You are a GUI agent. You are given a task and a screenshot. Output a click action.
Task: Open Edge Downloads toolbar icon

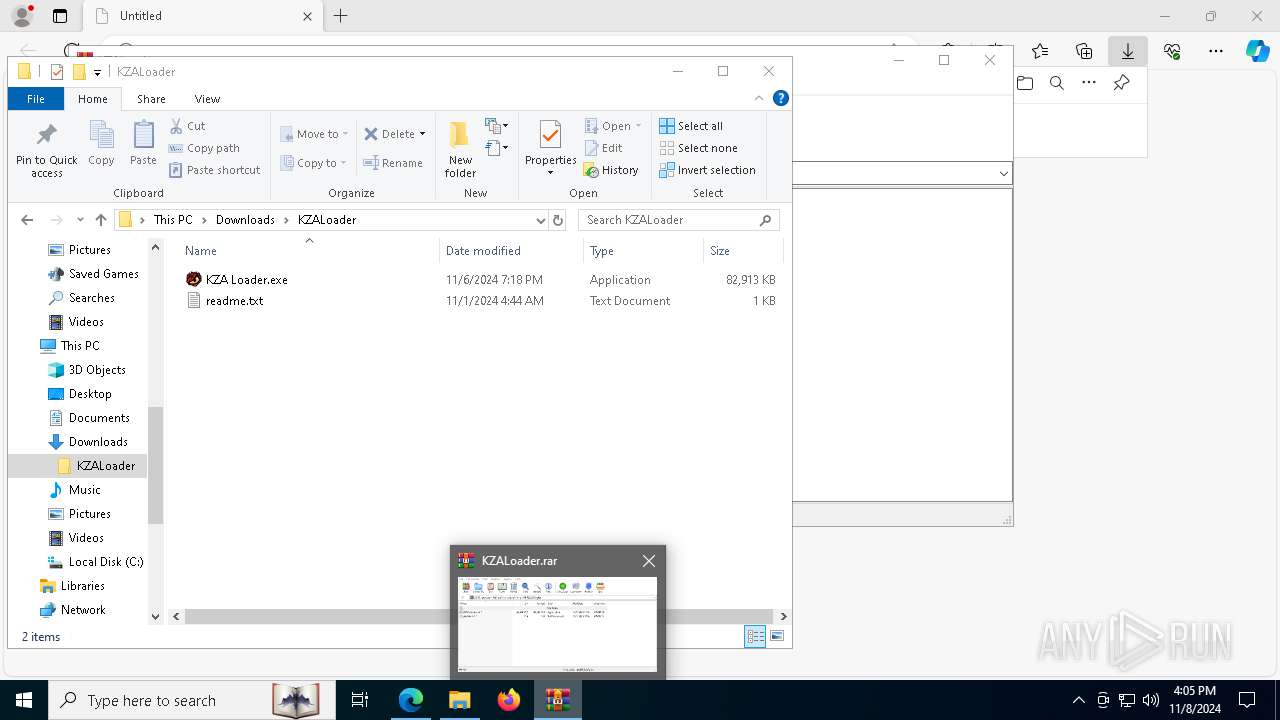click(1128, 51)
